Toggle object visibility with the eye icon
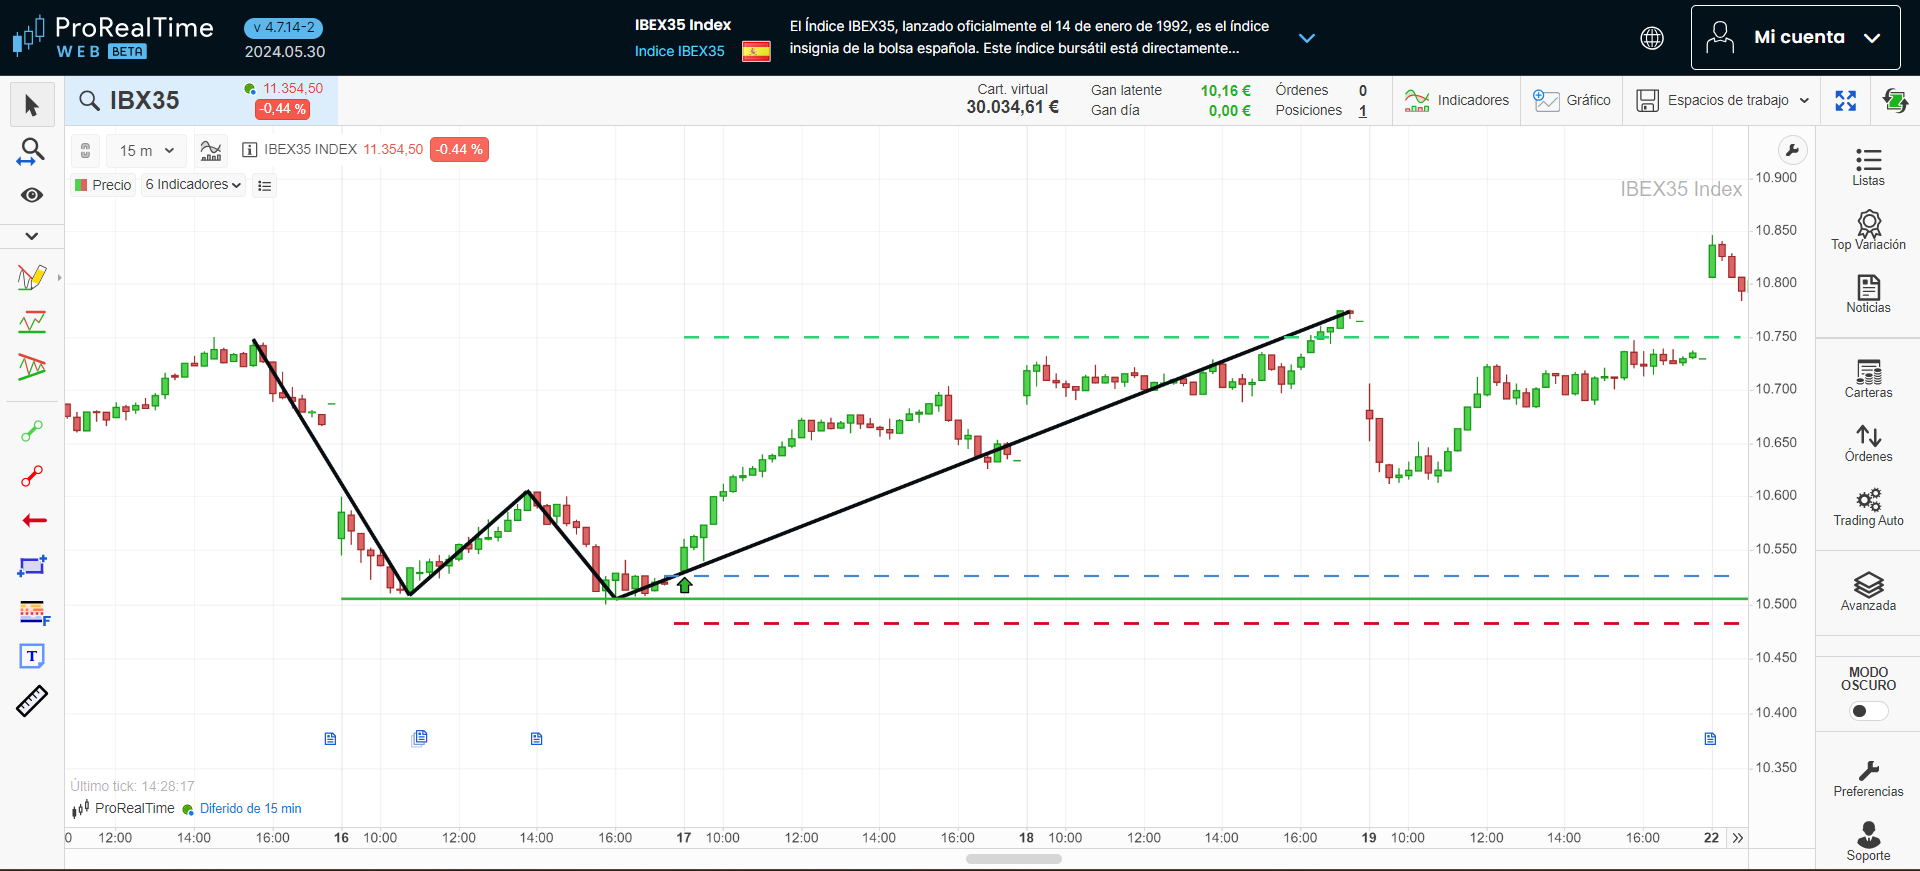 pyautogui.click(x=32, y=195)
